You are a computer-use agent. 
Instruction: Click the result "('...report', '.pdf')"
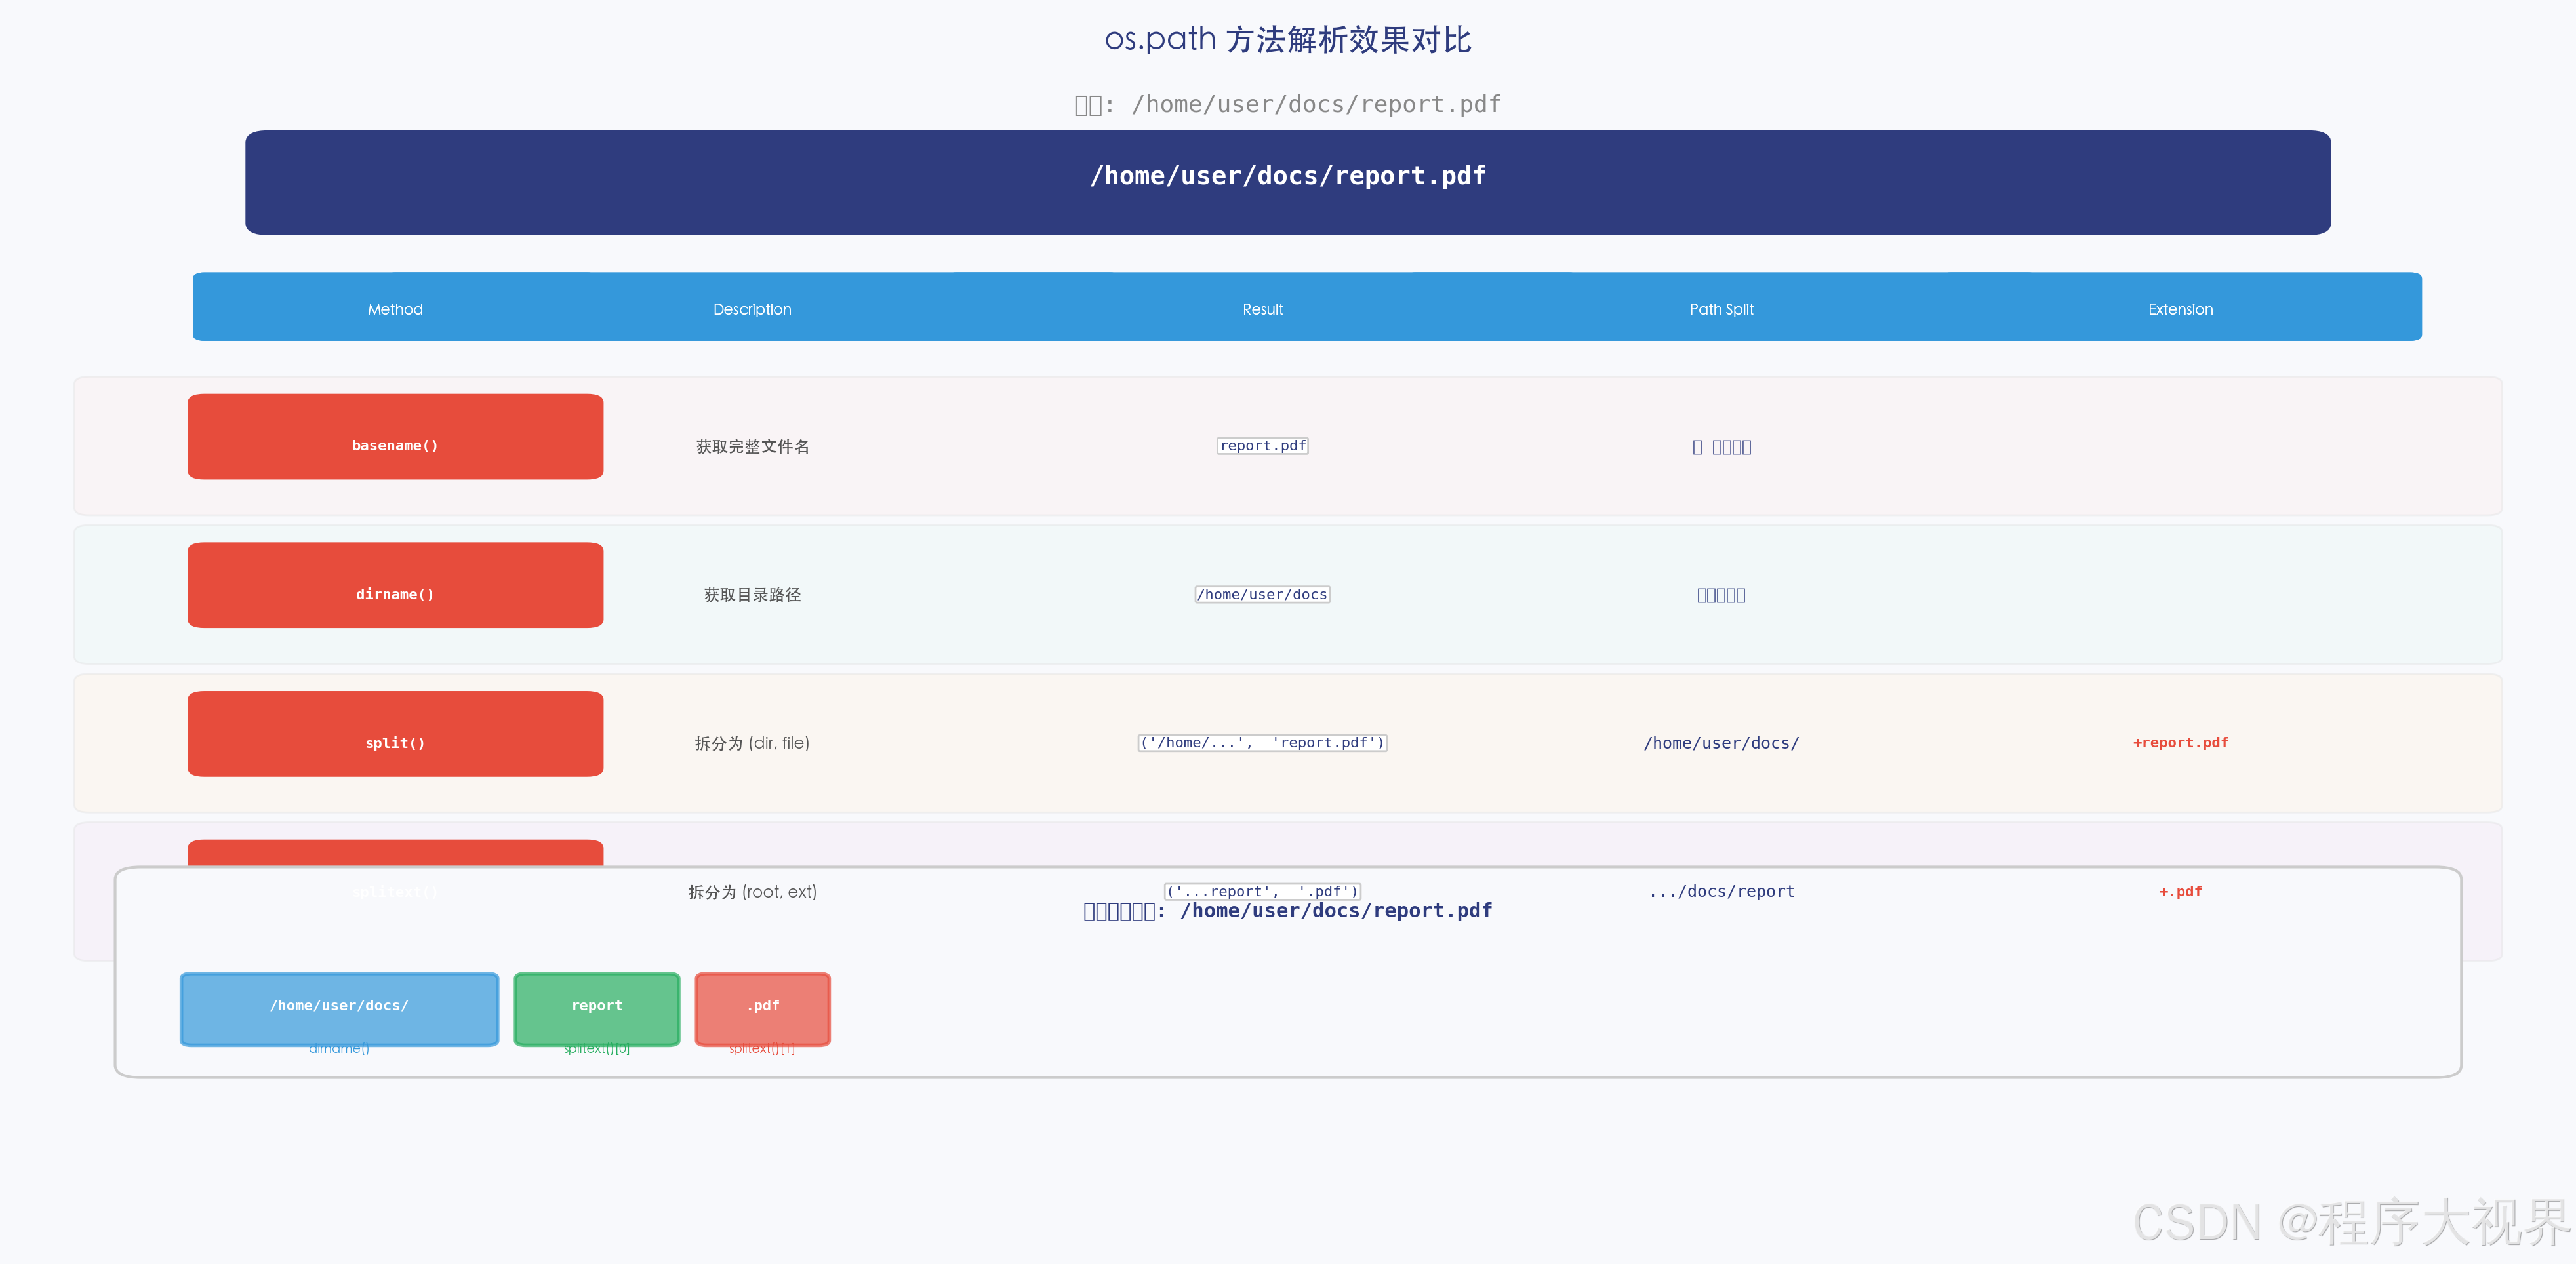coord(1262,891)
